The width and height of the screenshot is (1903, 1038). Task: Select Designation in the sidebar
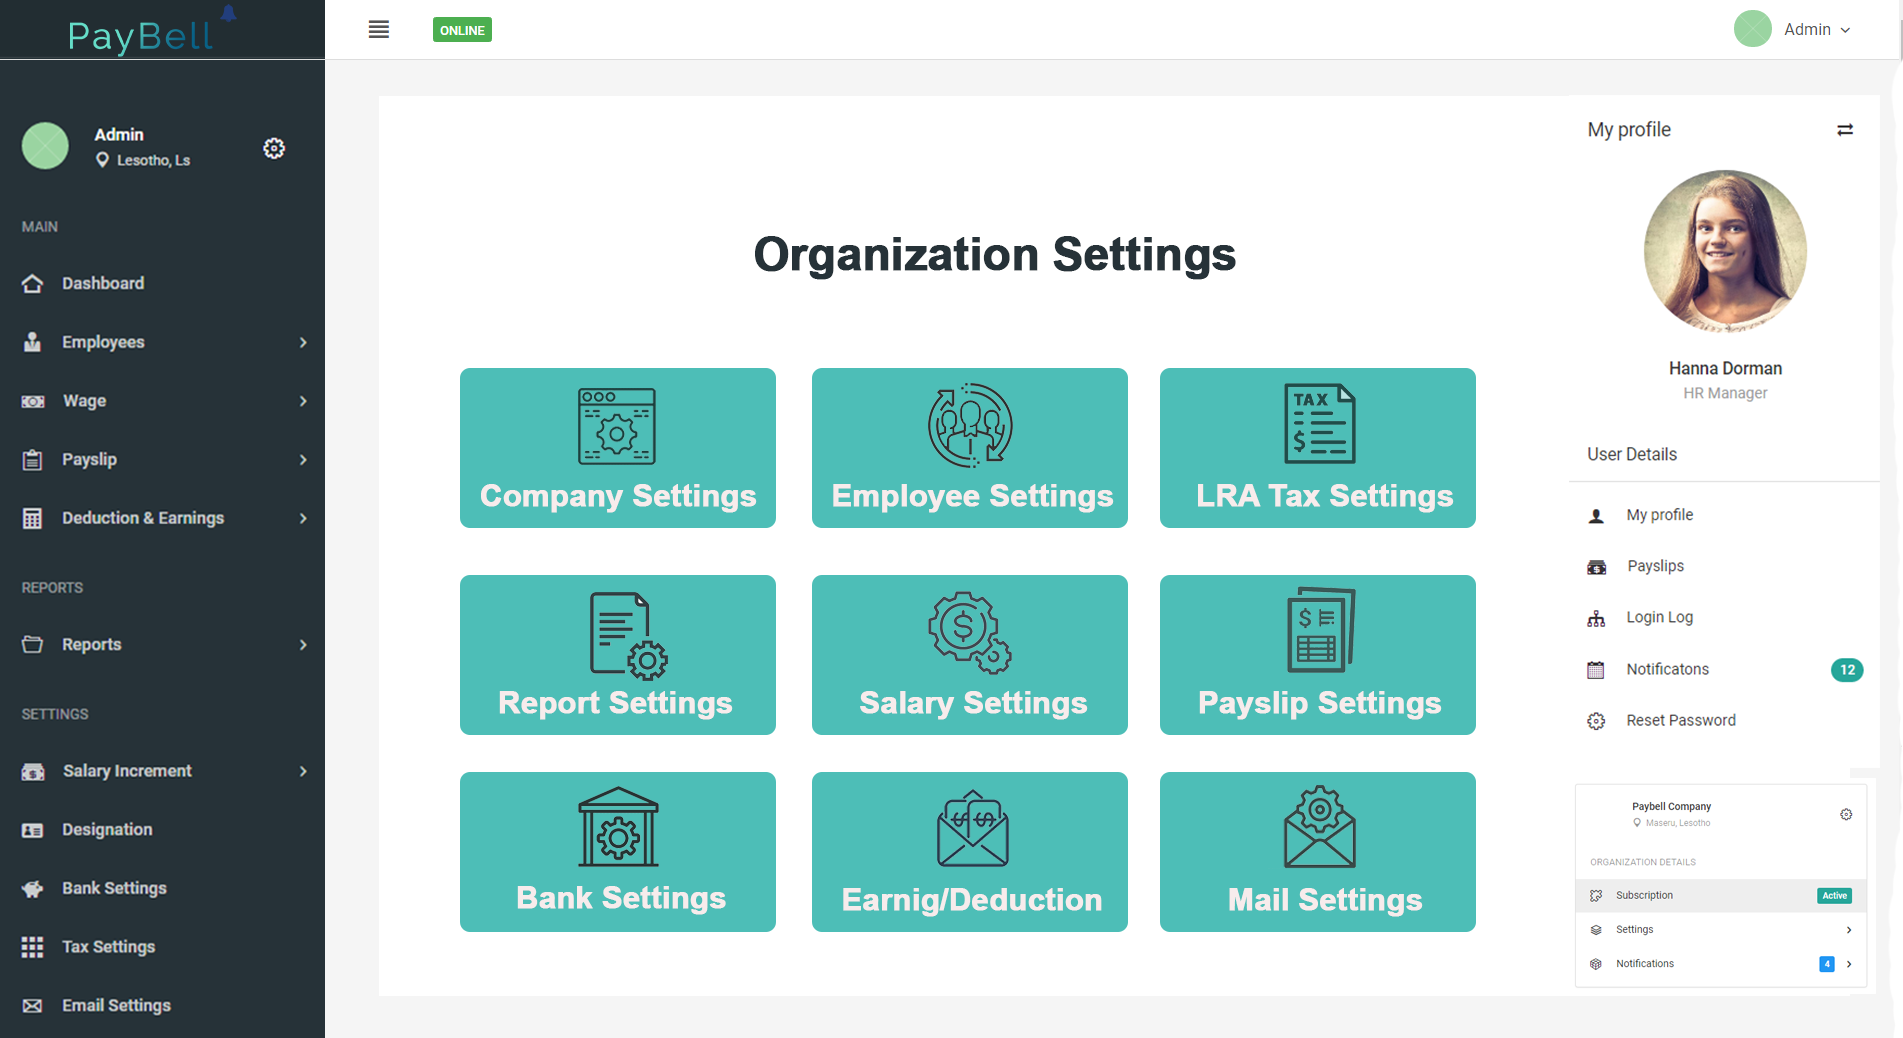coord(107,830)
